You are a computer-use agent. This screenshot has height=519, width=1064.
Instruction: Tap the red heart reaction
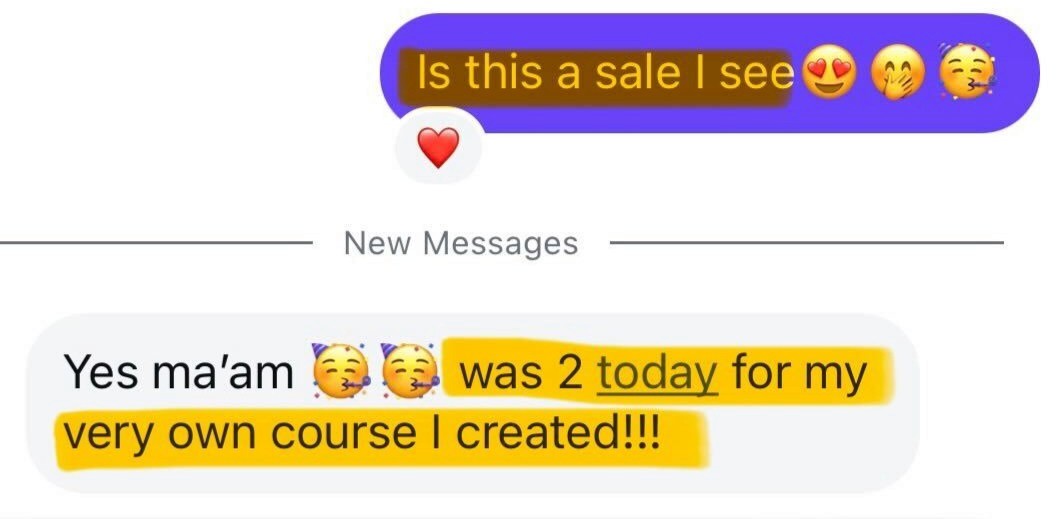[438, 147]
